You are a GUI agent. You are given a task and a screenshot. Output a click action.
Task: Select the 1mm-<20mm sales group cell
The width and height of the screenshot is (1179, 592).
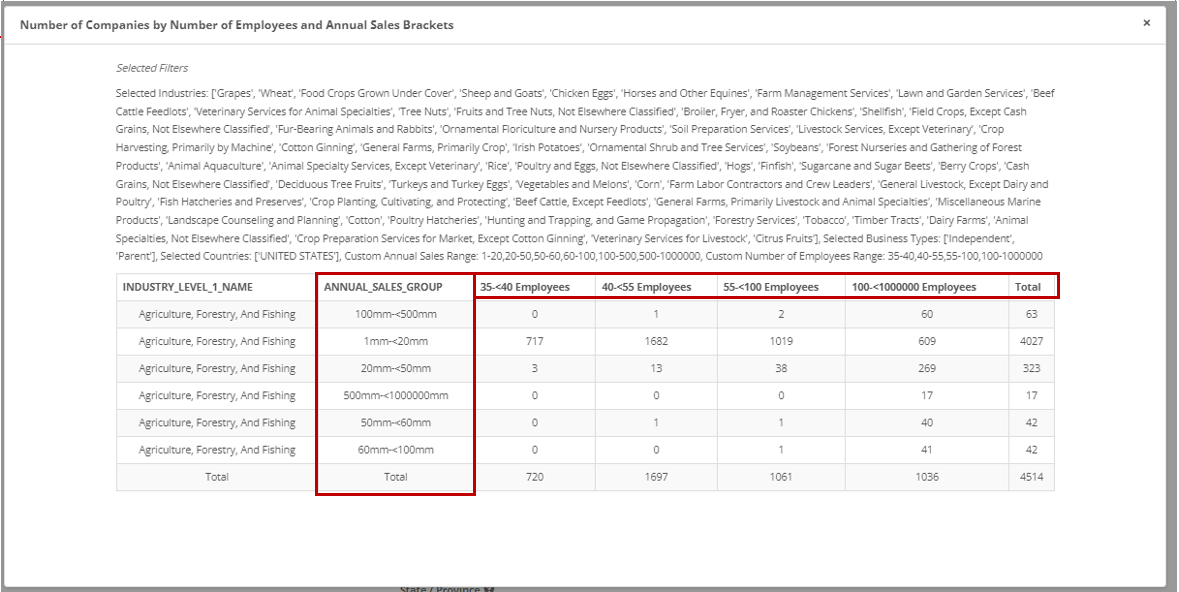click(x=395, y=341)
